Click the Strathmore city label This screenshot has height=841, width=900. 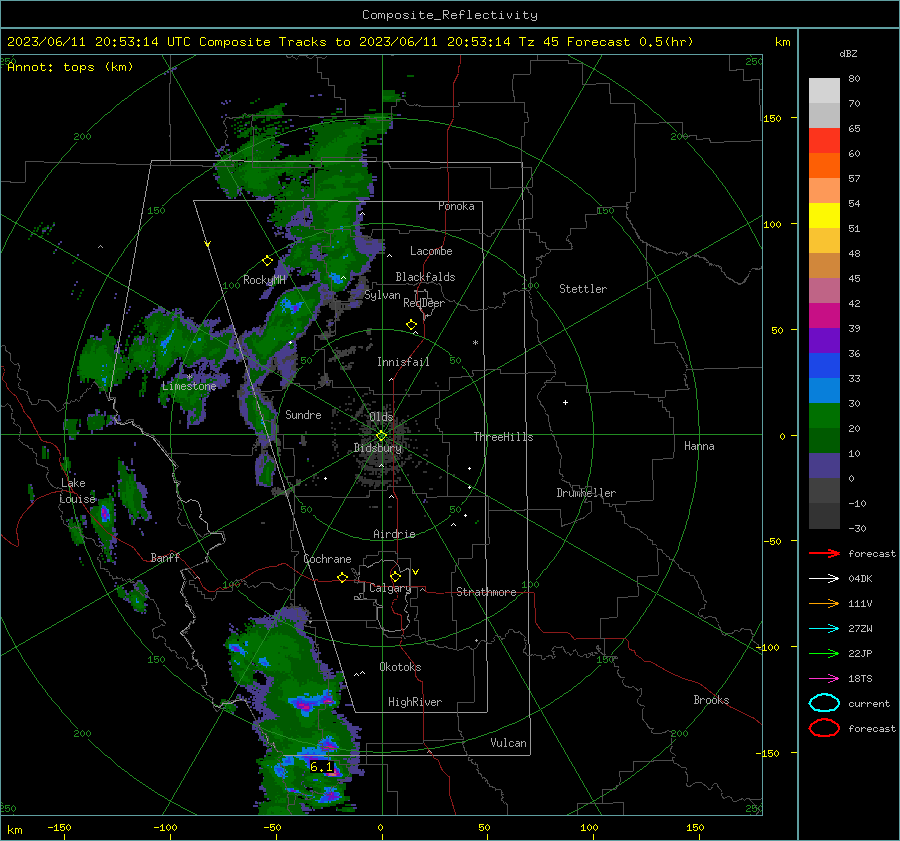coord(486,592)
